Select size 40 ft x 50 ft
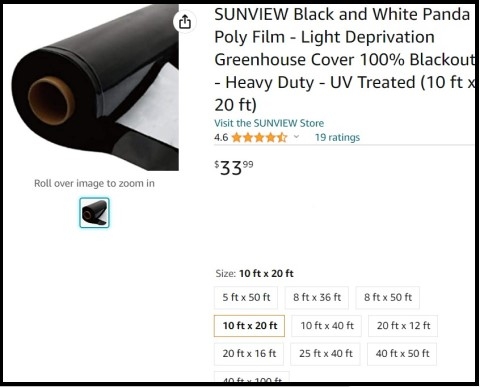 pos(402,354)
